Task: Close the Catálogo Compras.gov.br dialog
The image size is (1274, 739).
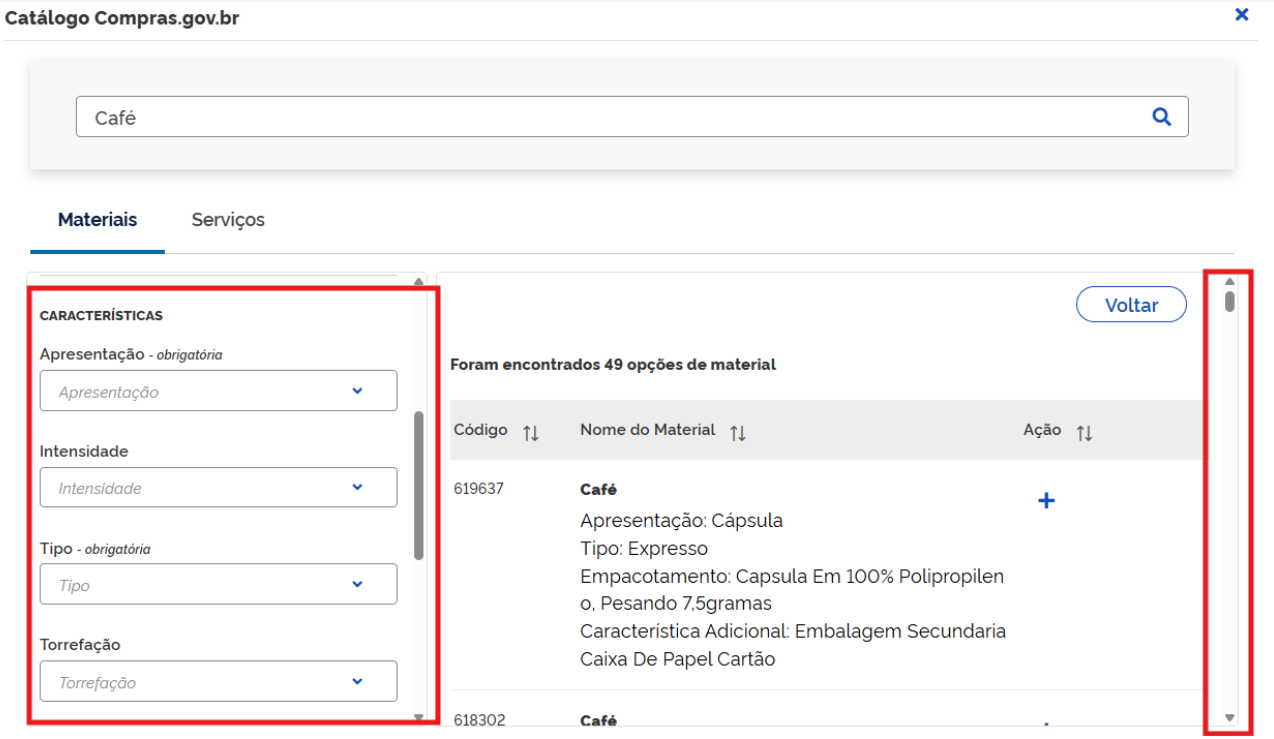Action: [1242, 15]
